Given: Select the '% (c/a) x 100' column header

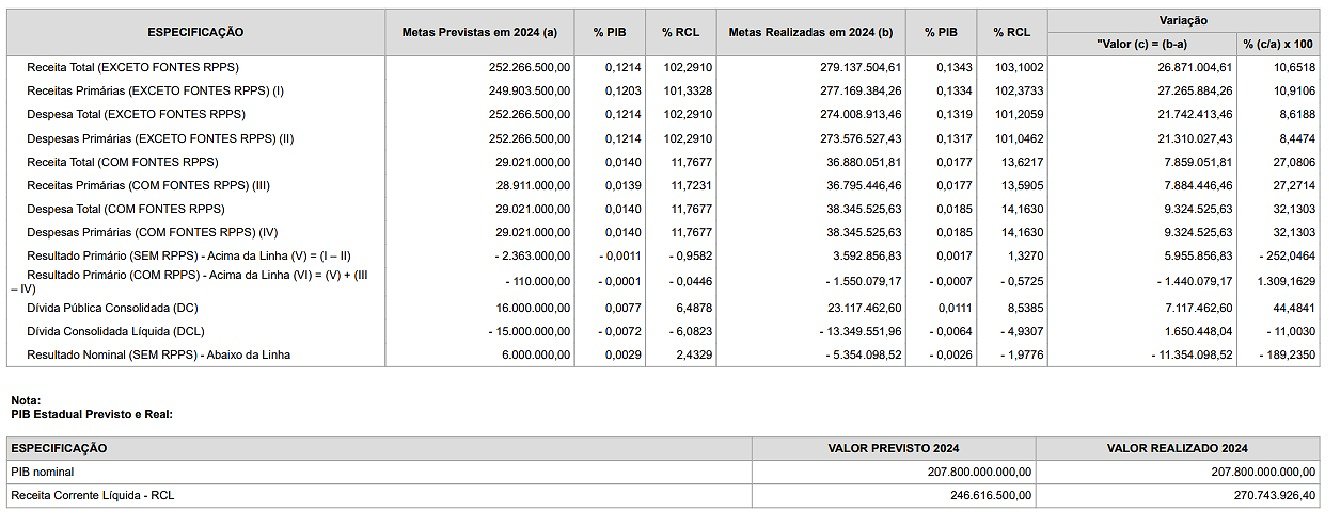Looking at the screenshot, I should (1277, 44).
